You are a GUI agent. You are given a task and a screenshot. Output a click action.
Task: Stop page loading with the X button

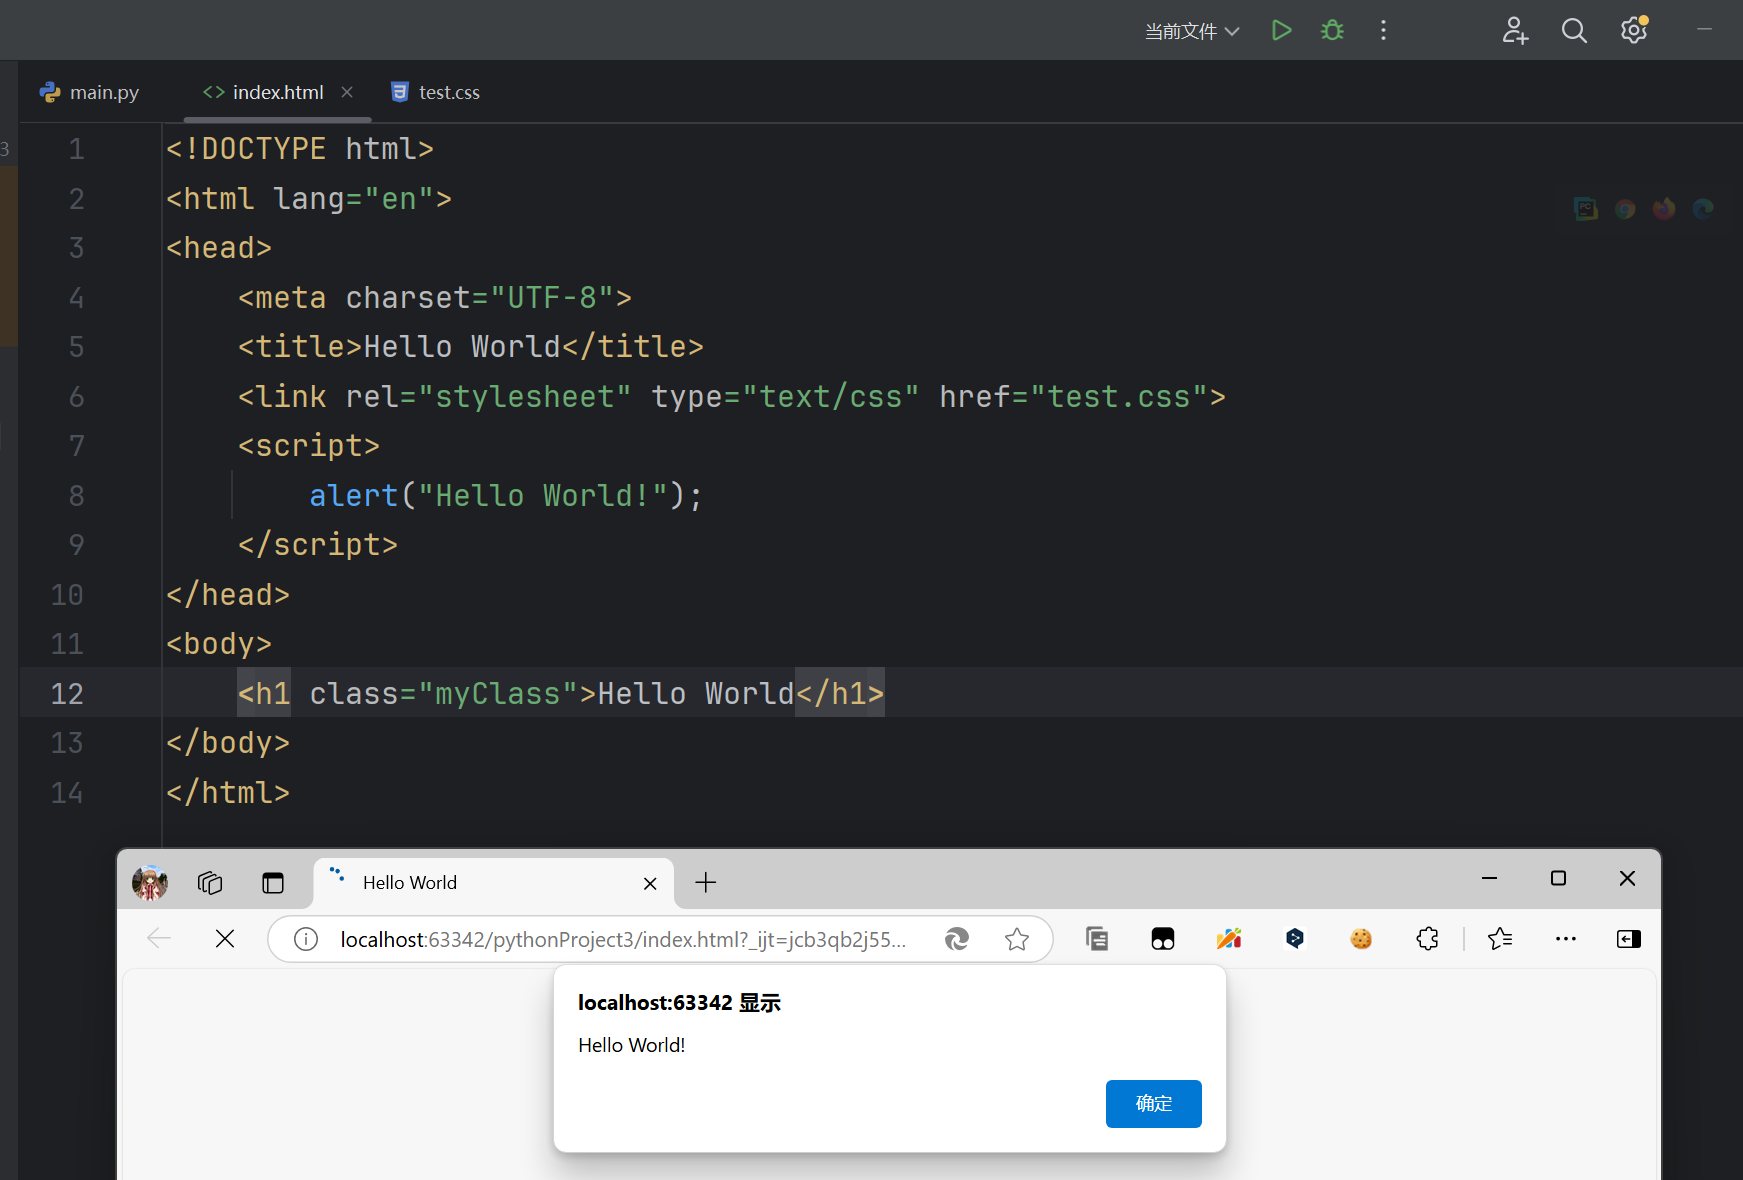225,939
